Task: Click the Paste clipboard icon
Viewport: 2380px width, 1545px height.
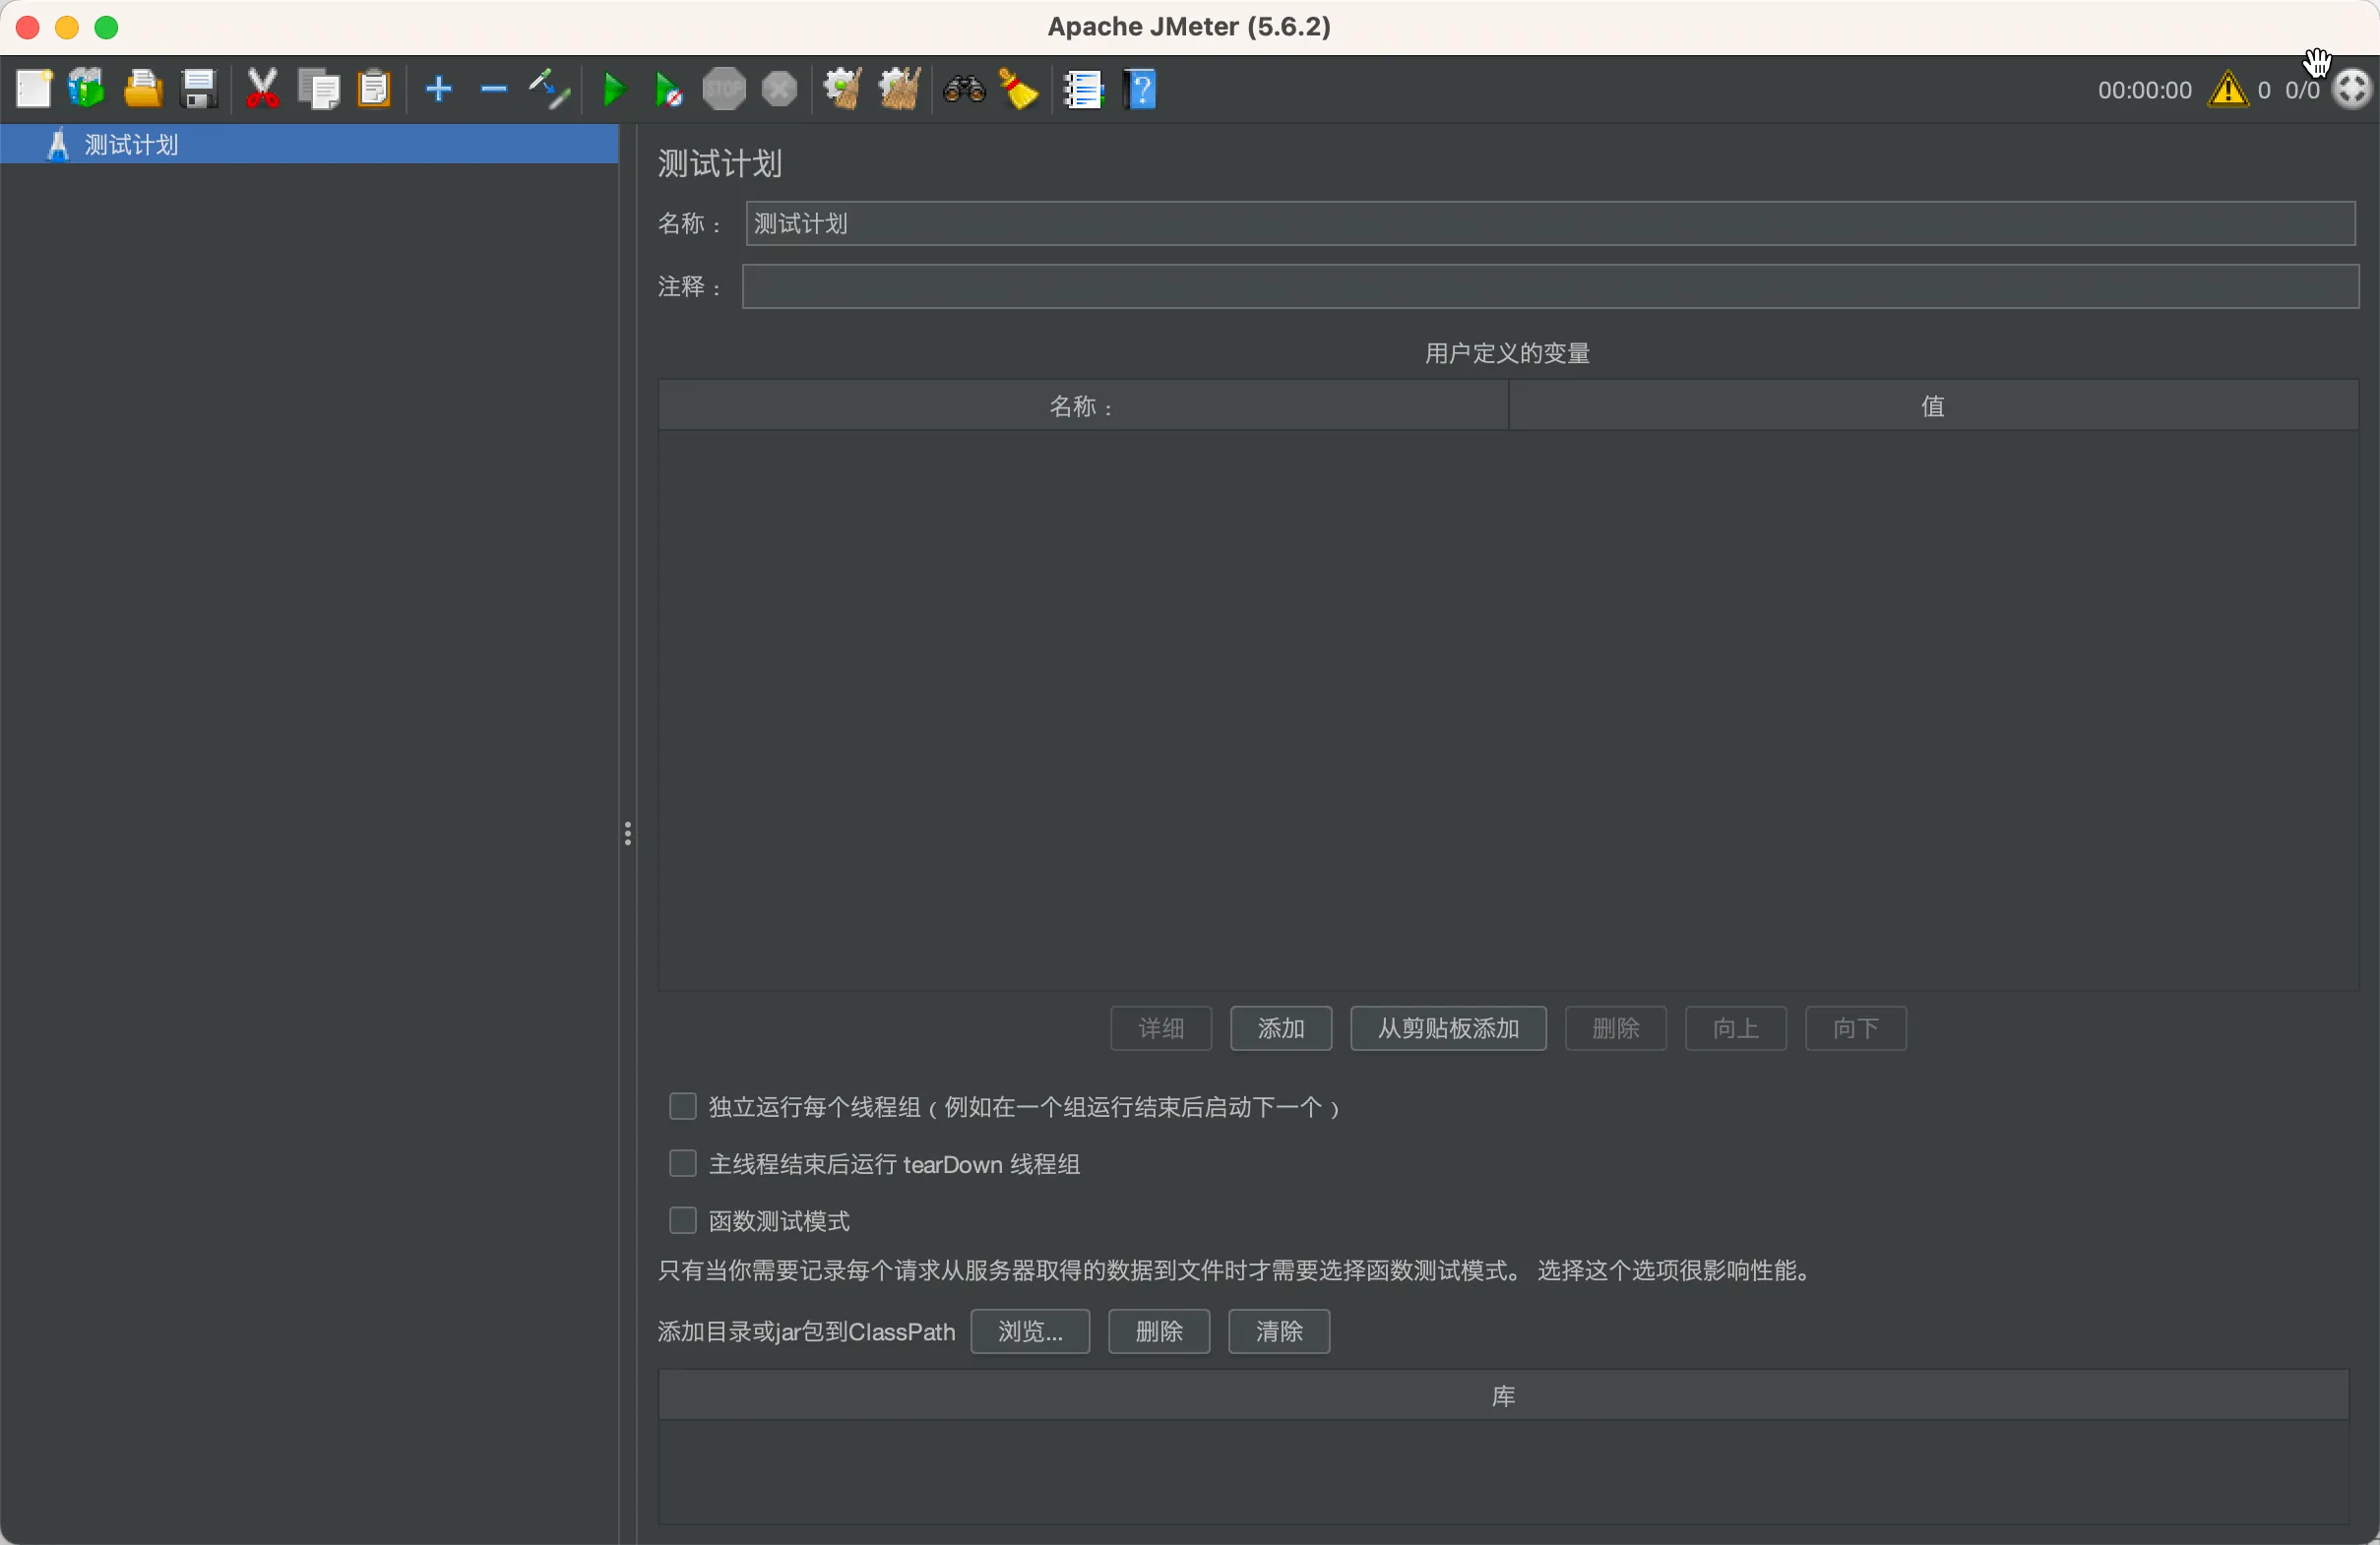Action: tap(374, 89)
